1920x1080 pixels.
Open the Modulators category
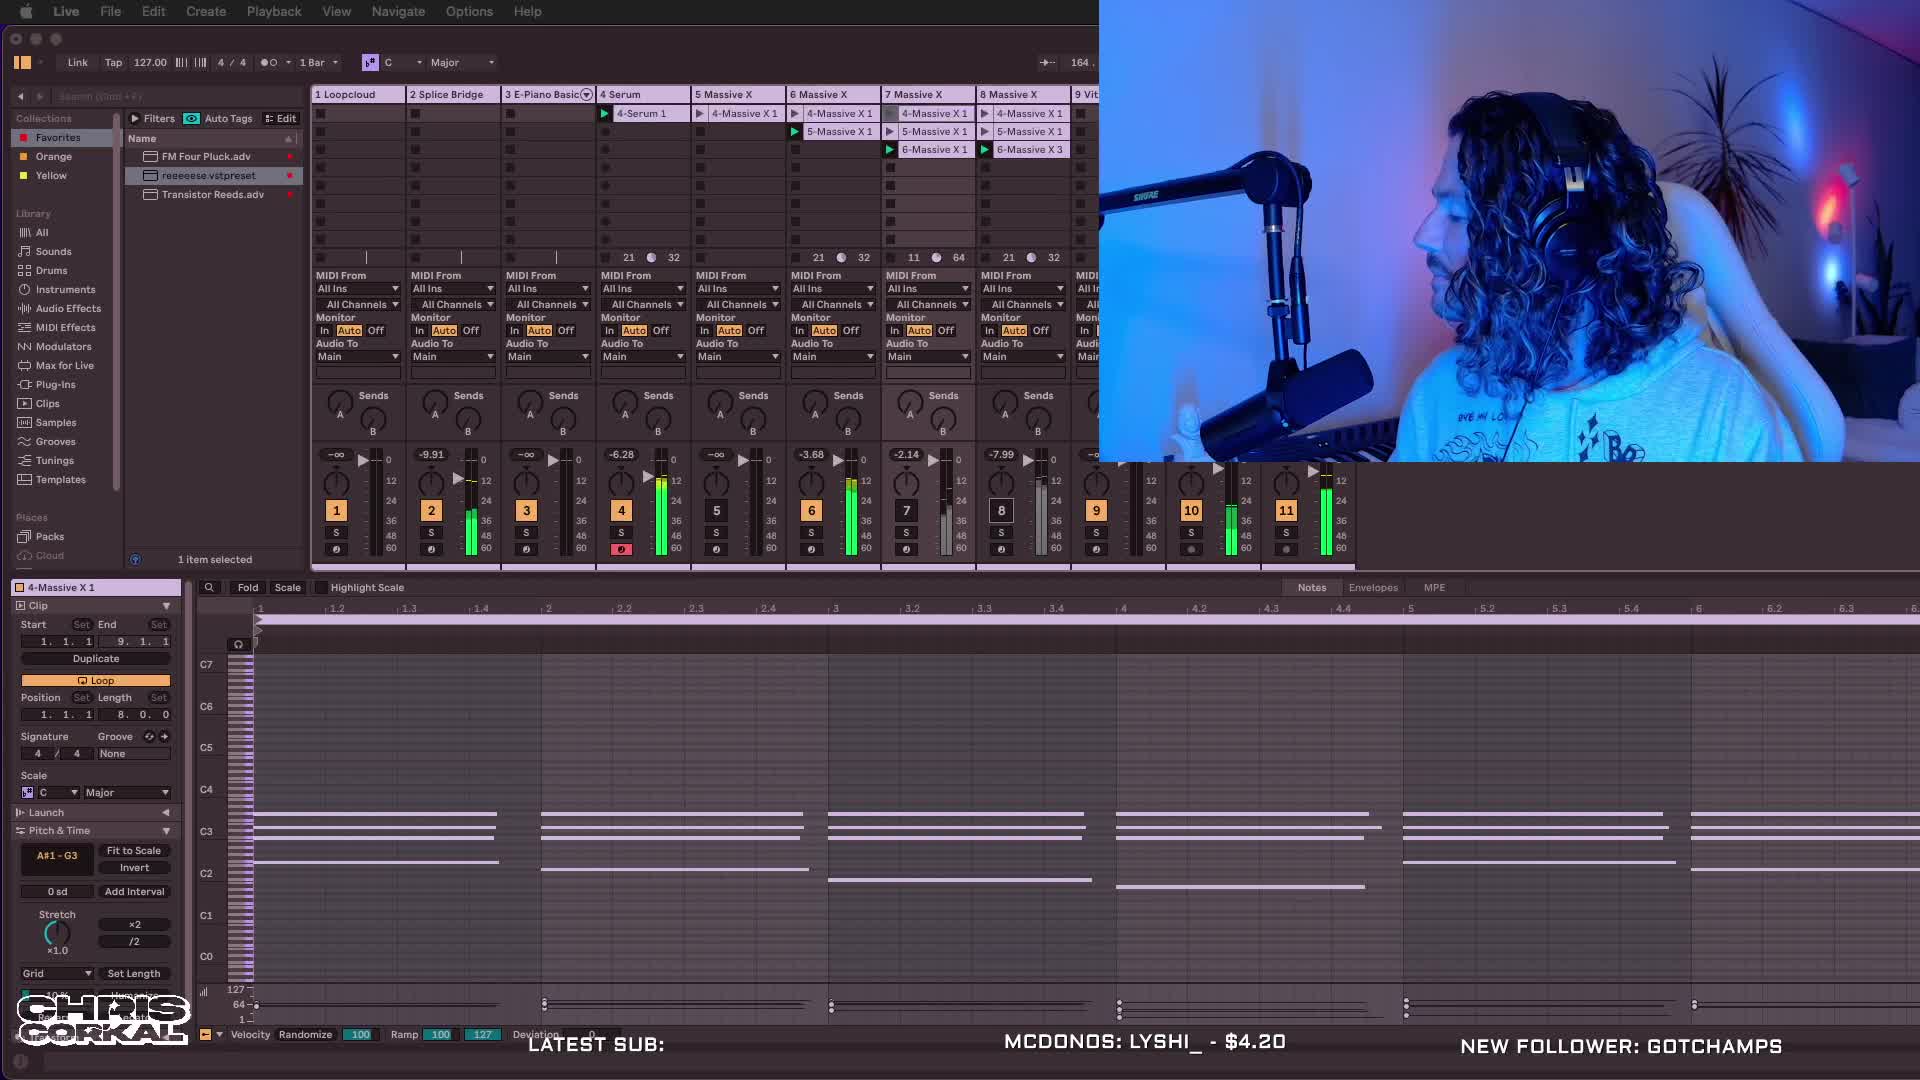point(63,346)
